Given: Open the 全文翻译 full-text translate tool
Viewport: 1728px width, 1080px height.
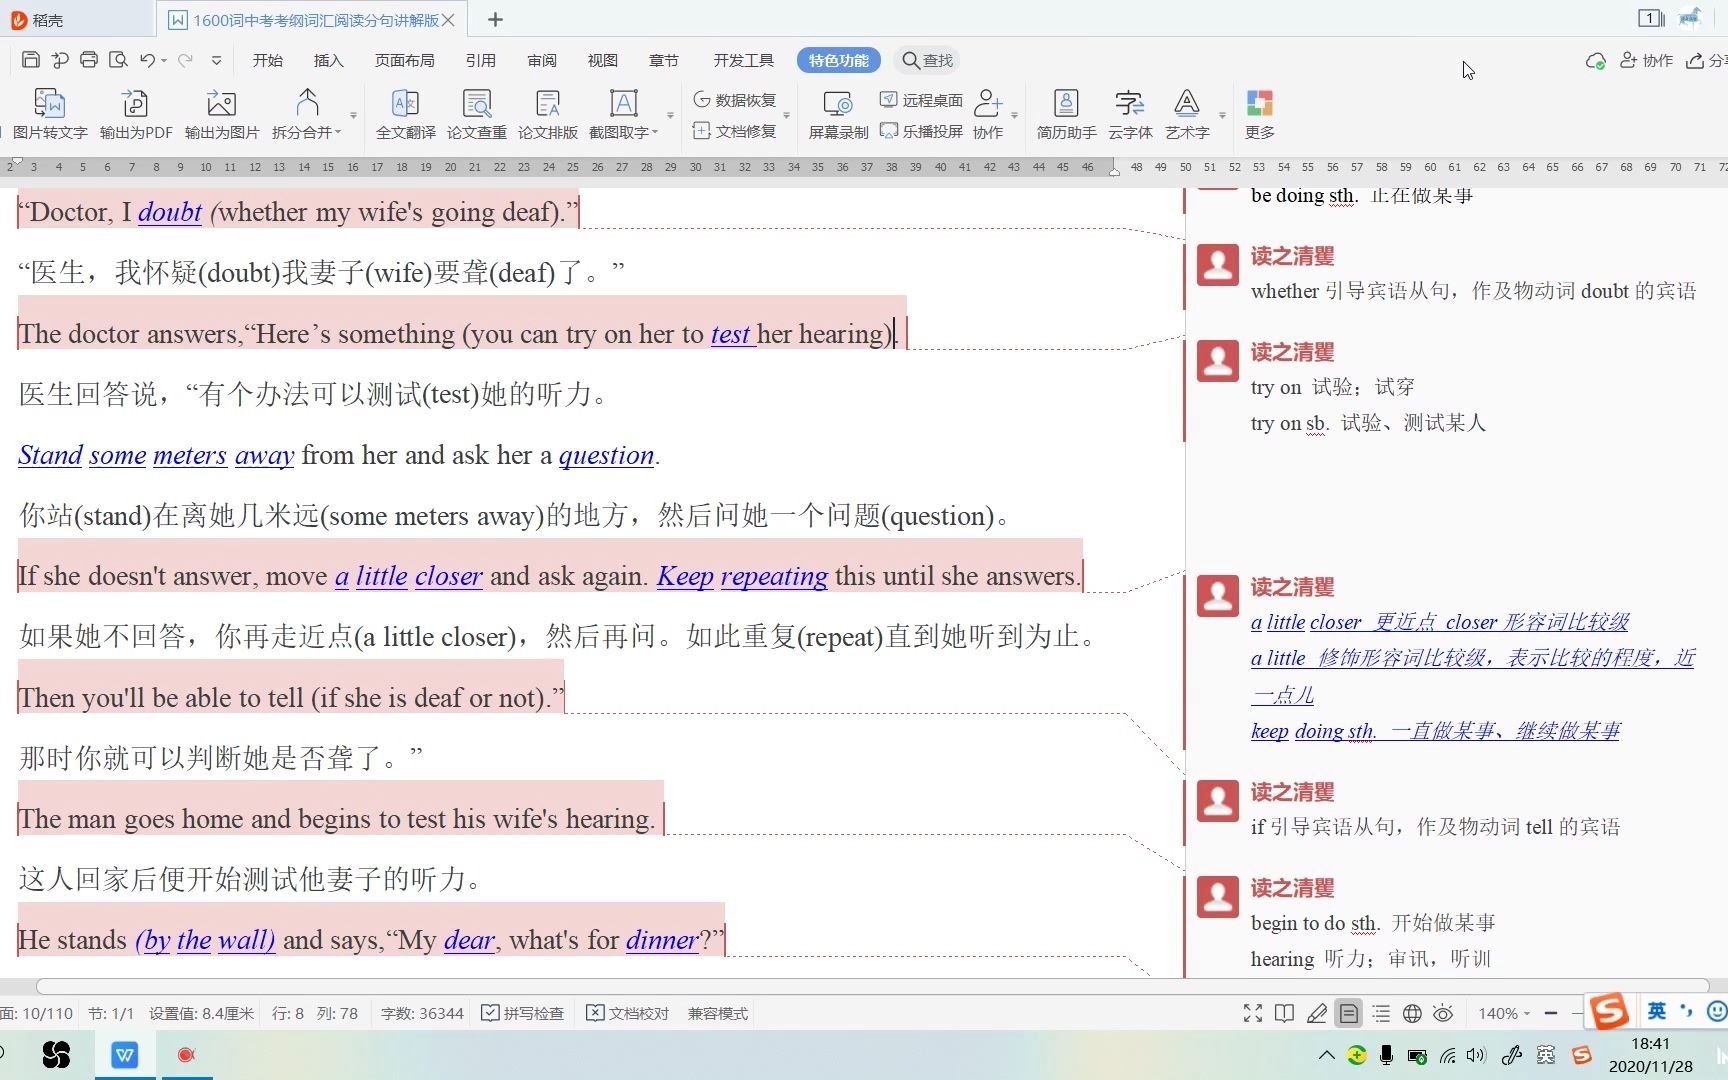Looking at the screenshot, I should 406,113.
